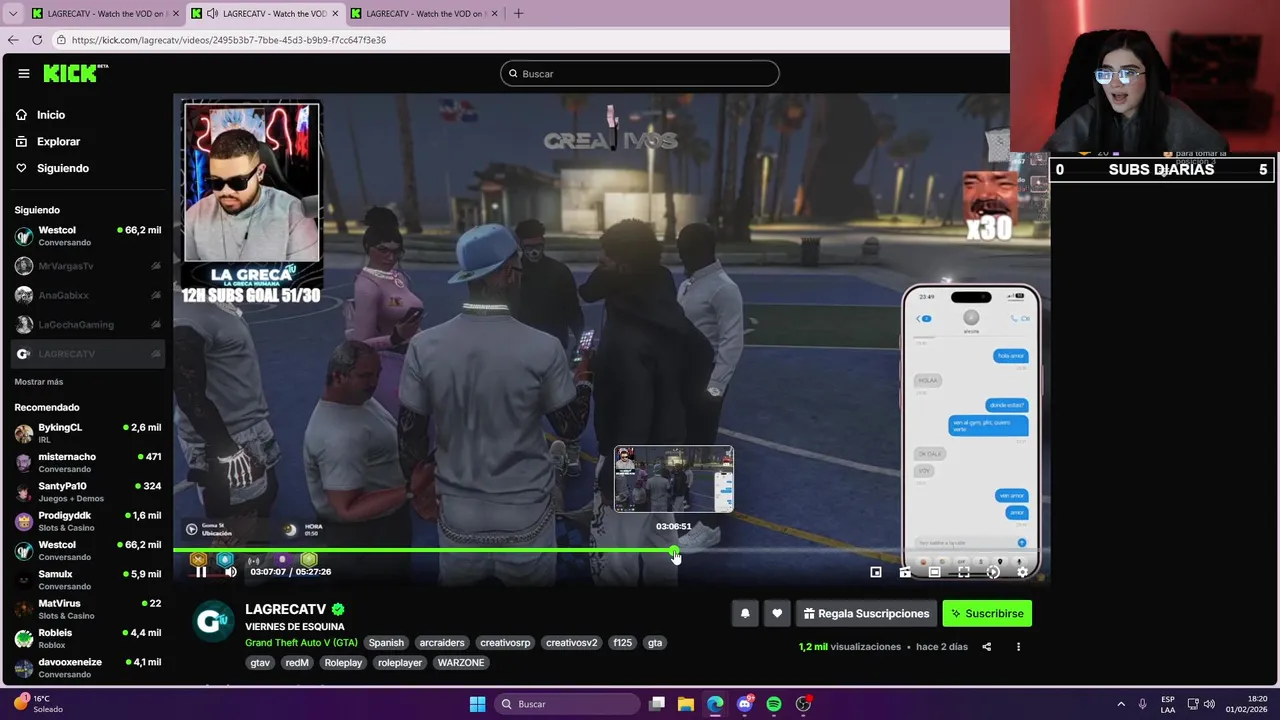Mute the video player volume
The image size is (1280, 720).
(230, 572)
